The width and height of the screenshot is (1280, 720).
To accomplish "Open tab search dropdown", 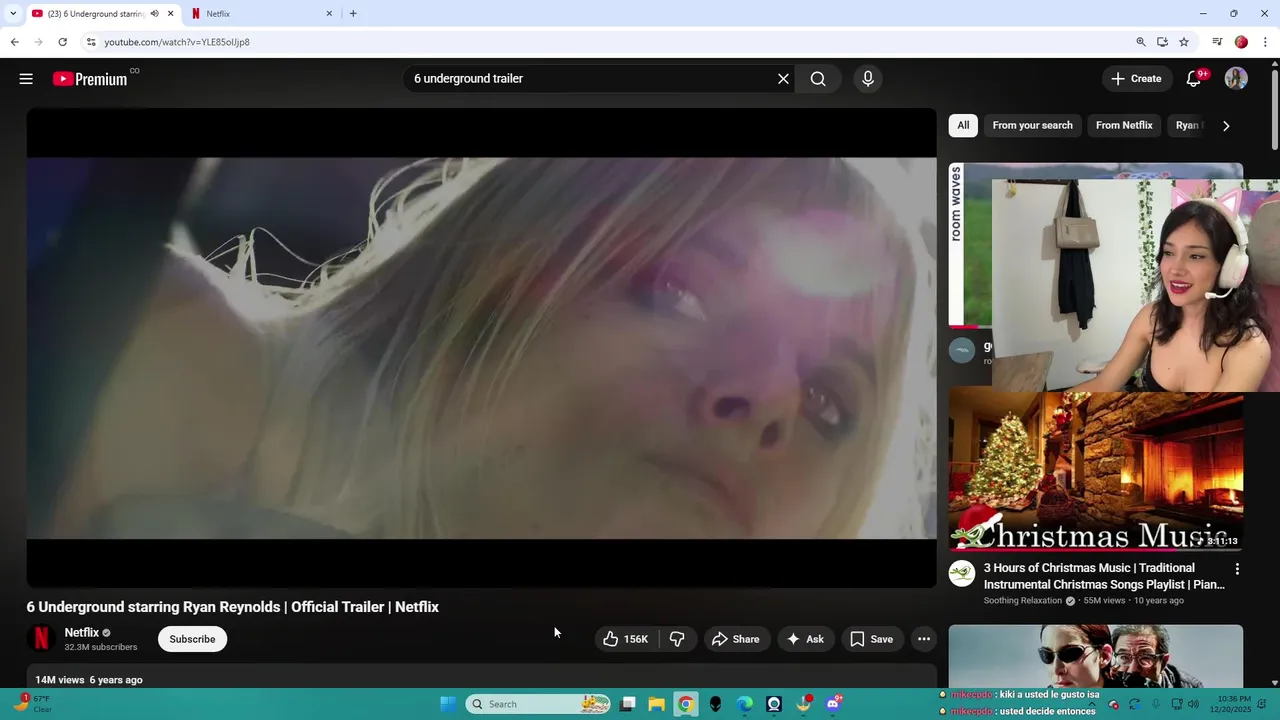I will pos(13,14).
